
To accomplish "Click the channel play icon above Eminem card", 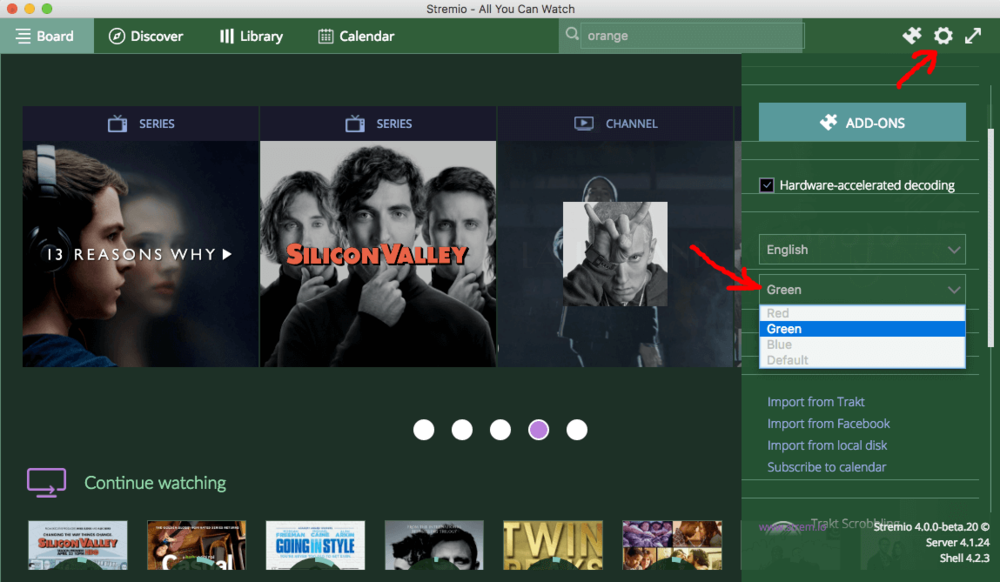I will (x=584, y=123).
